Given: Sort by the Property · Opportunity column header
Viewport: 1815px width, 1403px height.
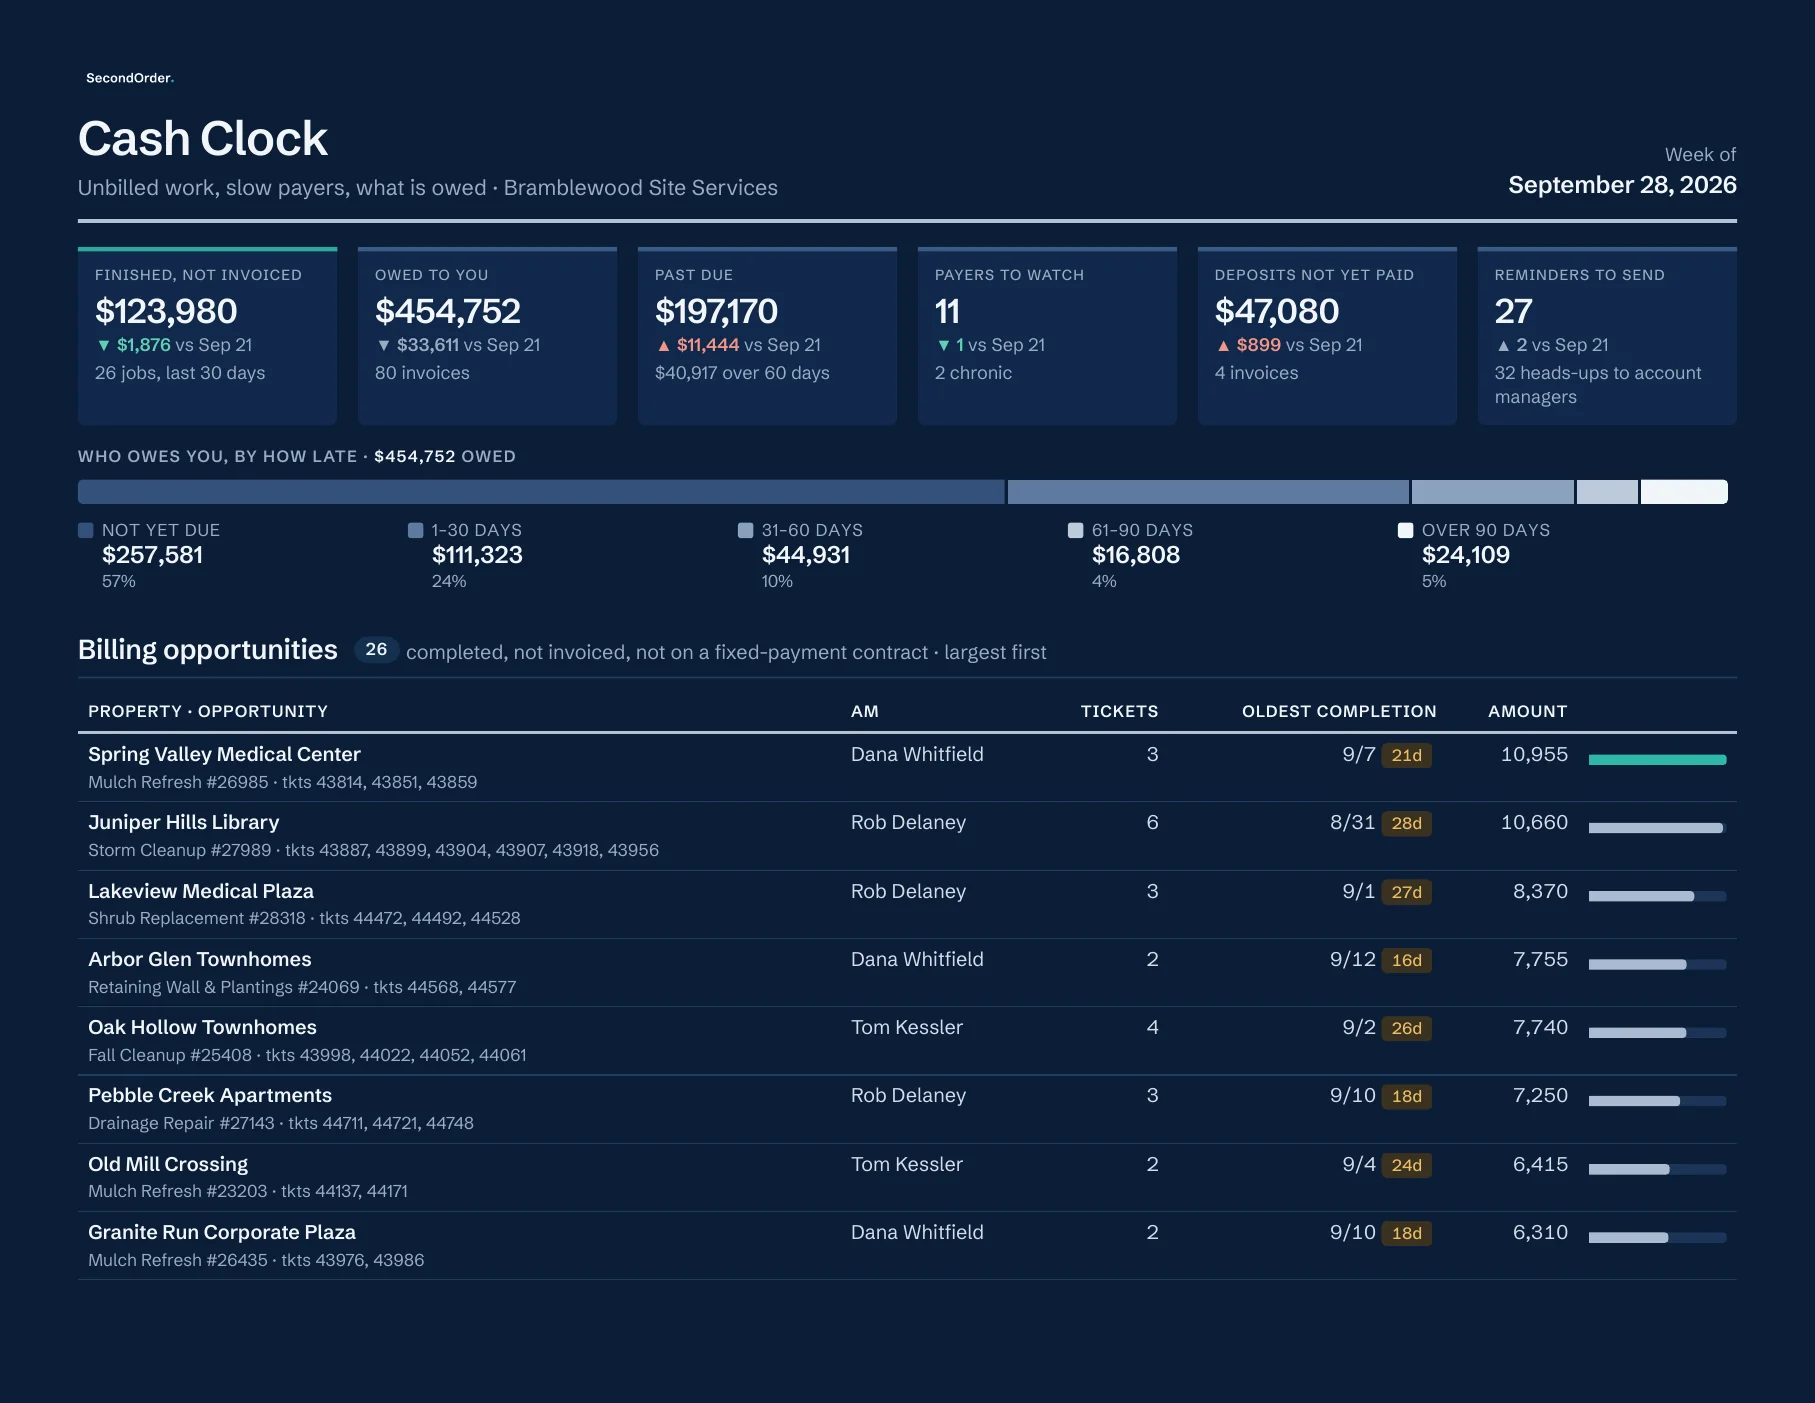Looking at the screenshot, I should click(208, 711).
